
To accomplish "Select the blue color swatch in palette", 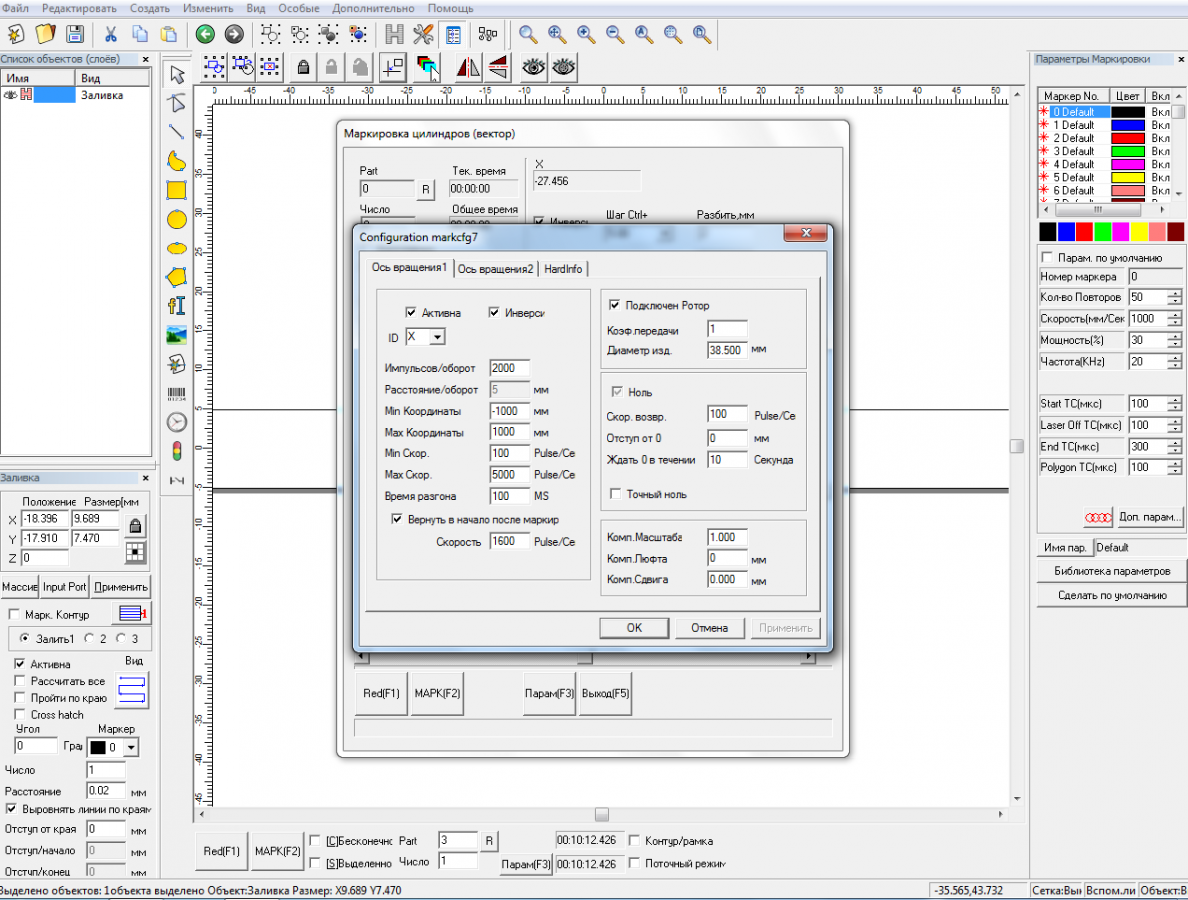I will [x=1066, y=232].
